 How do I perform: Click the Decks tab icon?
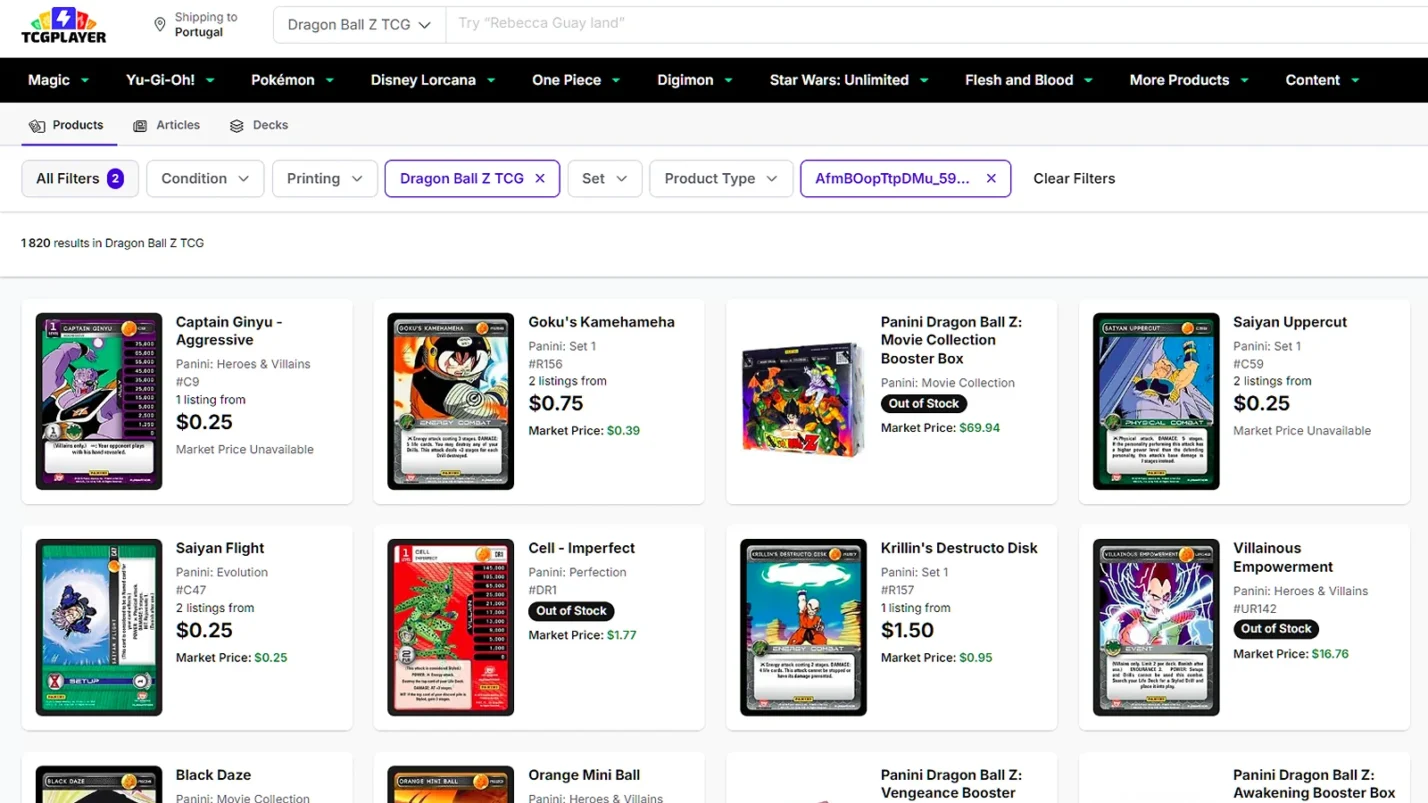pyautogui.click(x=237, y=126)
